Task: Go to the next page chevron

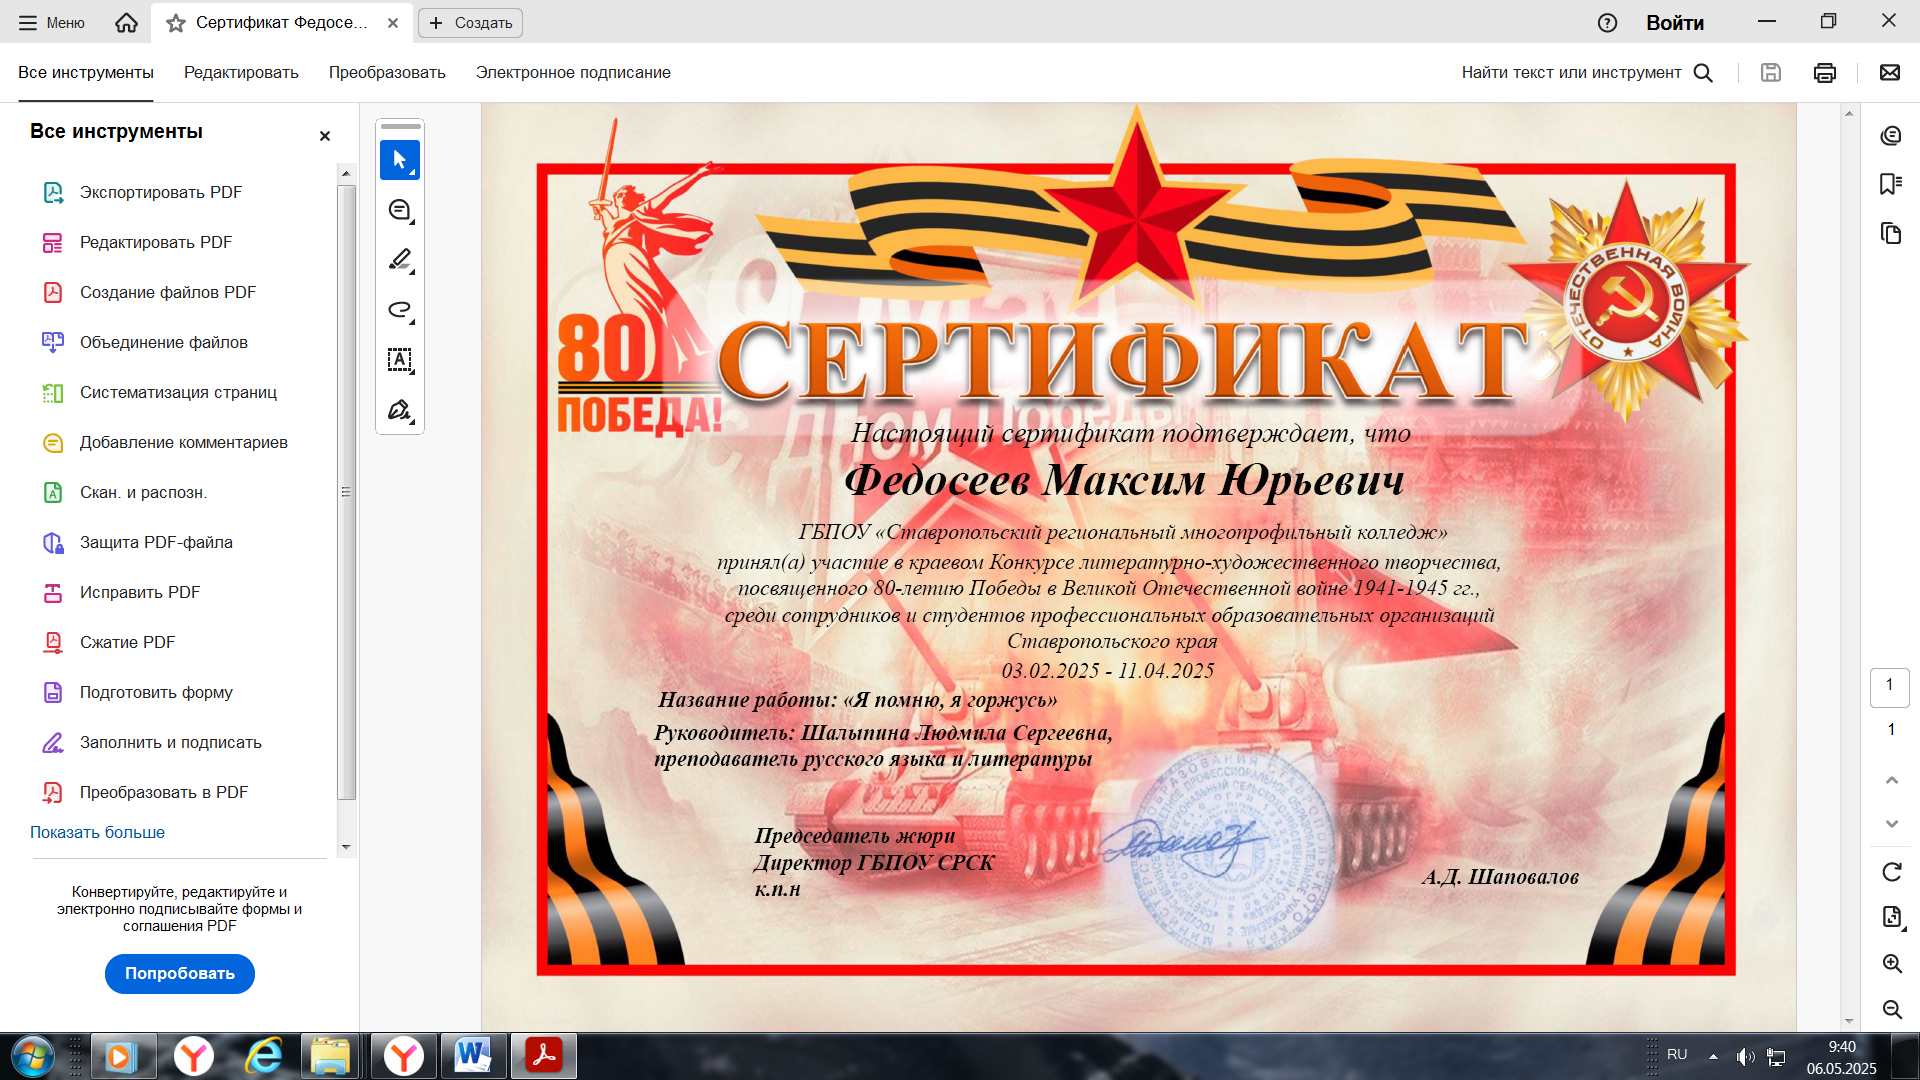Action: pos(1892,824)
